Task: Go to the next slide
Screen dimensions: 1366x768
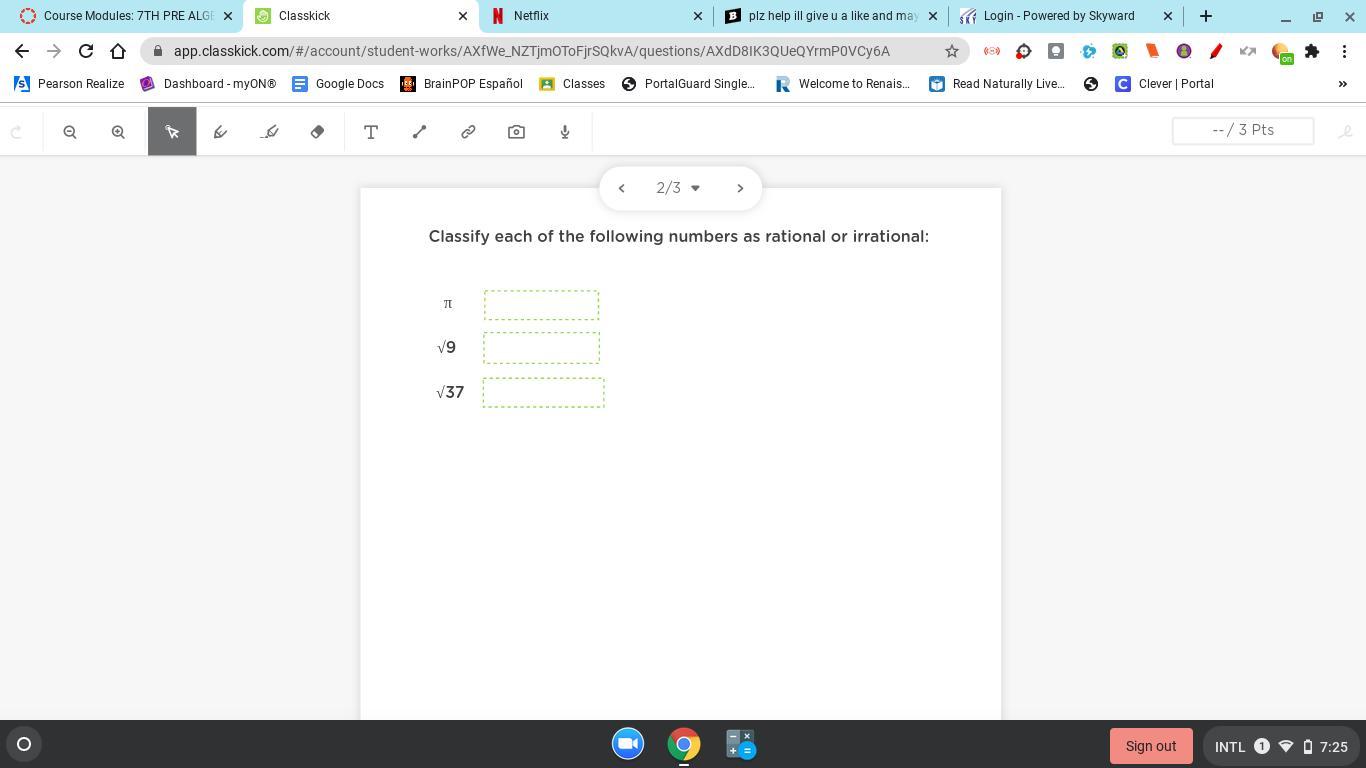Action: [740, 188]
